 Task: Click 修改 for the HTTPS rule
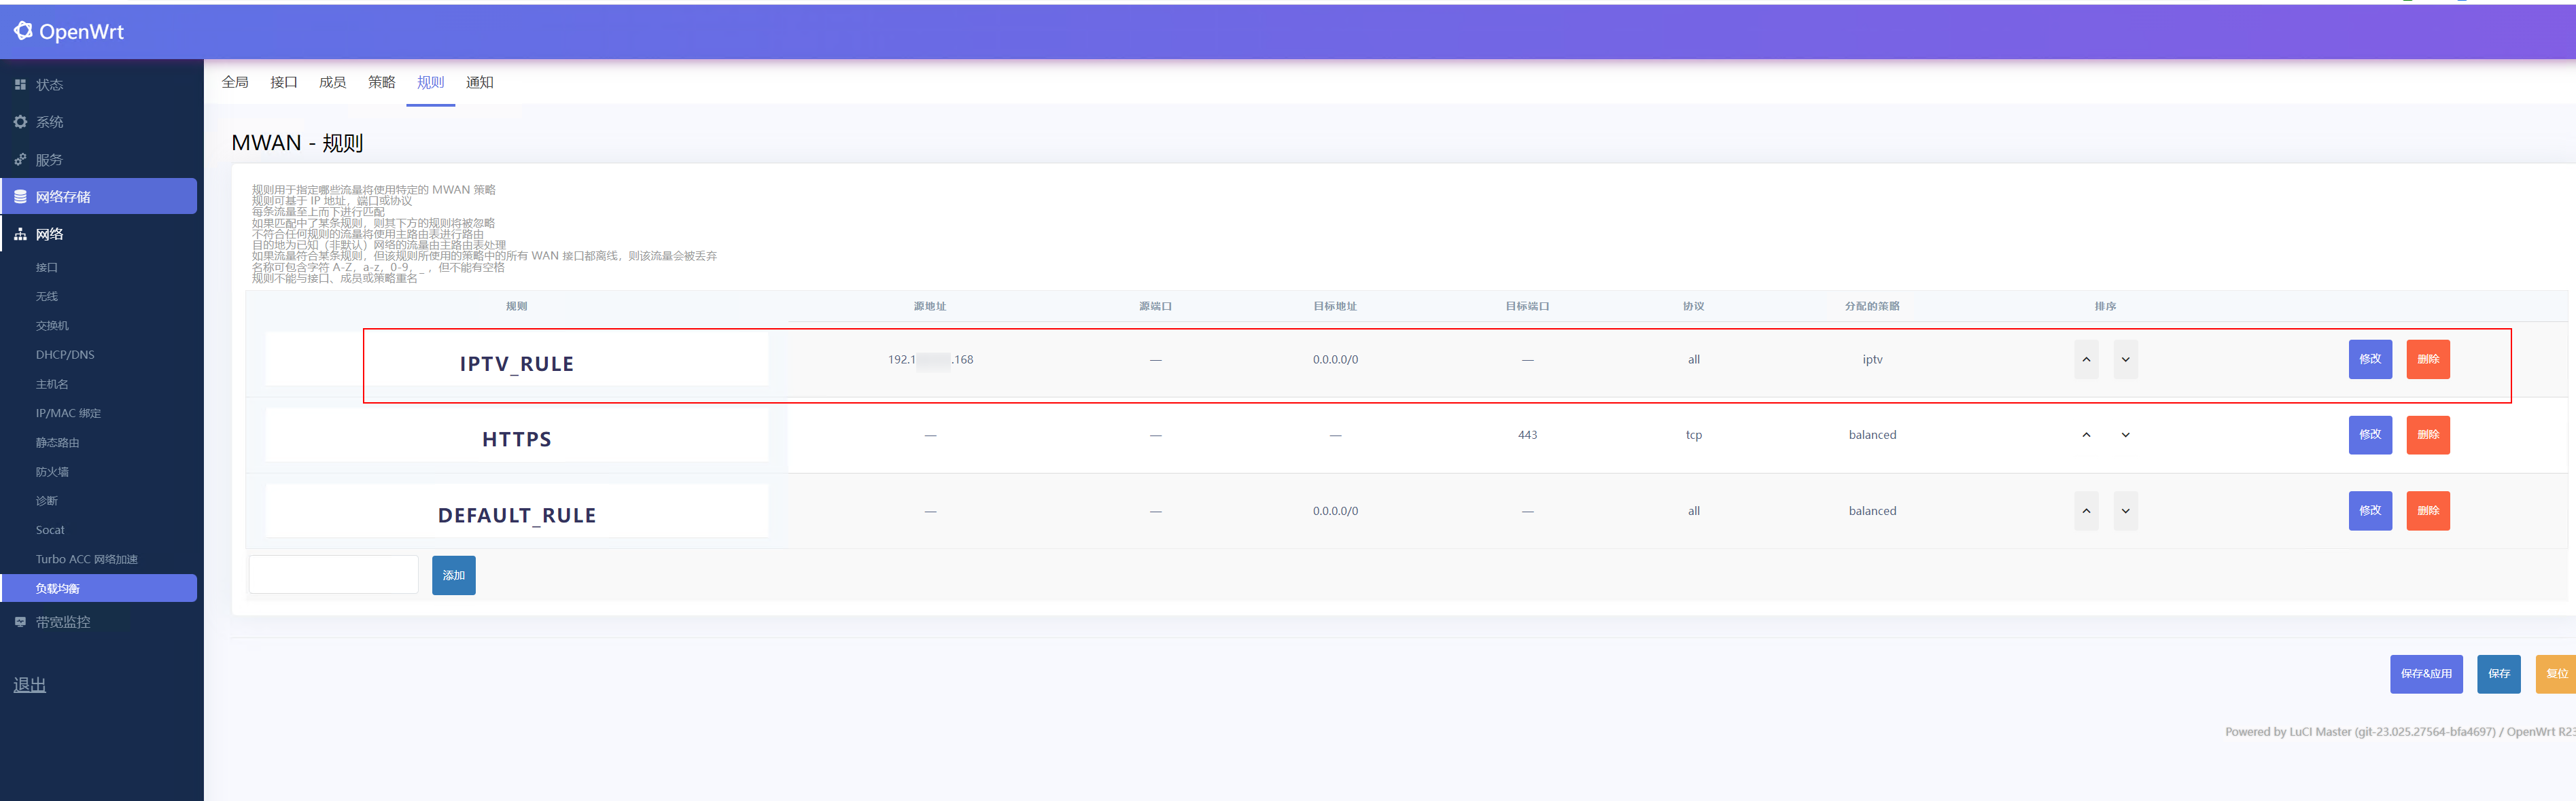[2369, 435]
